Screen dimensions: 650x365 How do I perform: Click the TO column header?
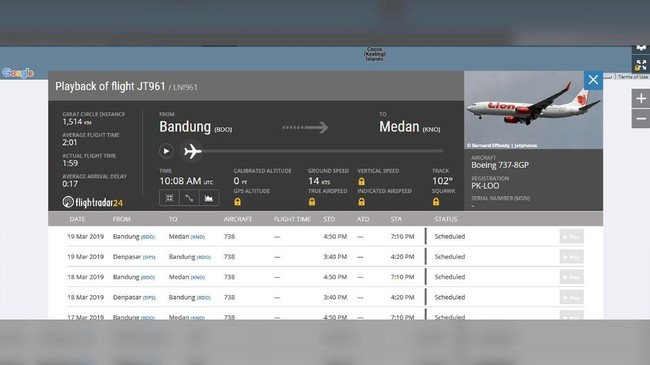click(173, 219)
